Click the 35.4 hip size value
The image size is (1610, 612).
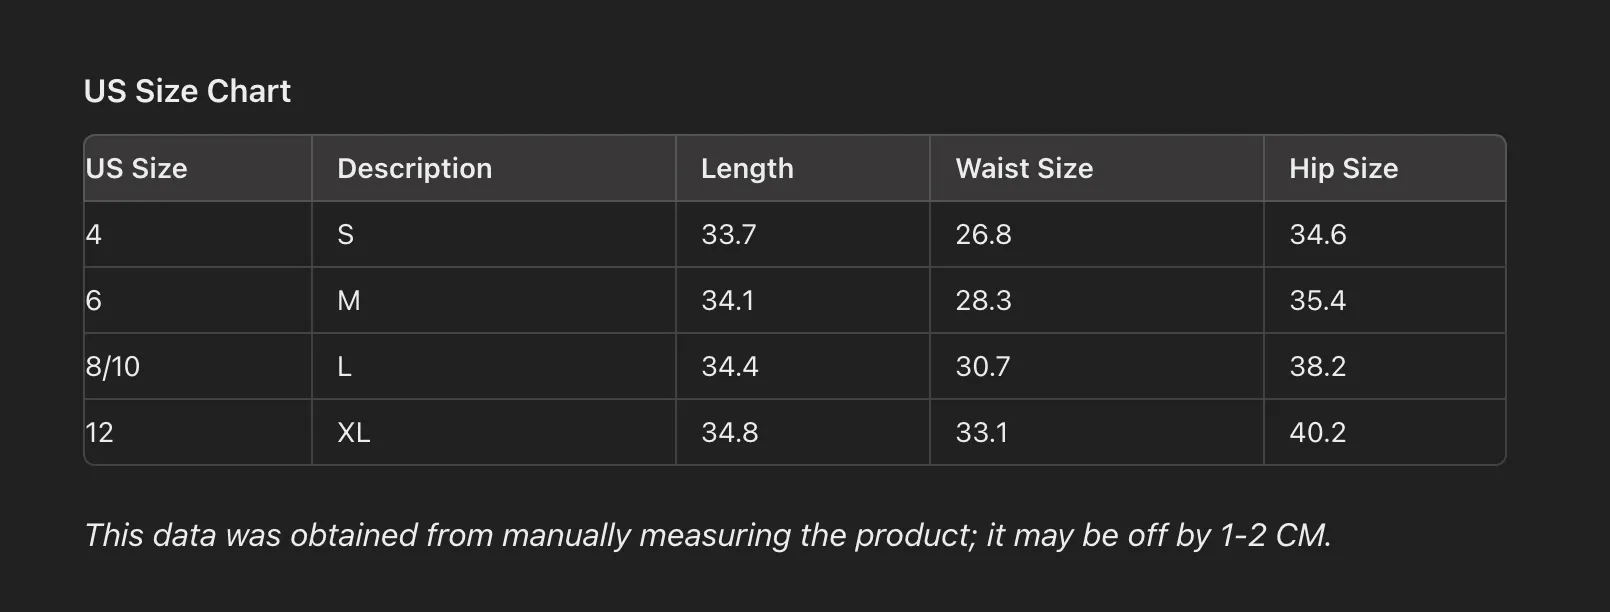(1318, 300)
